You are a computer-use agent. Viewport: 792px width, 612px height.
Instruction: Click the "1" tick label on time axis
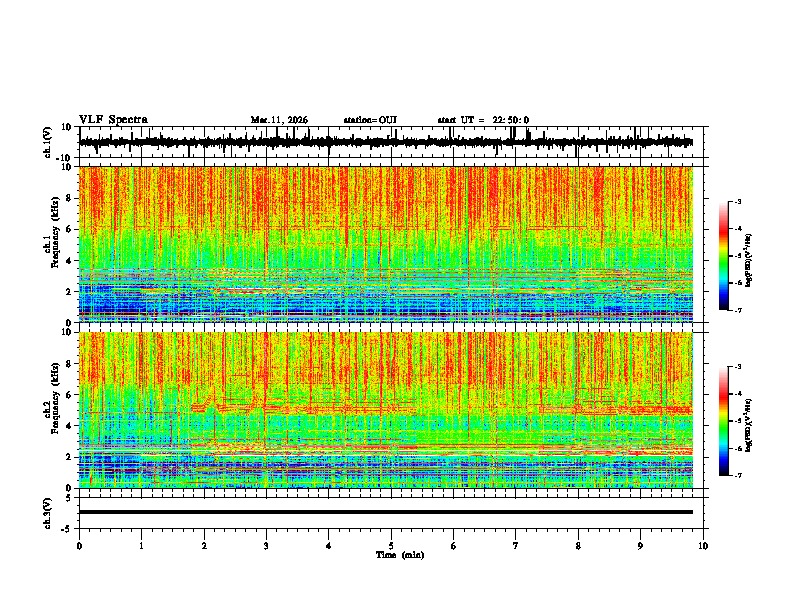141,546
